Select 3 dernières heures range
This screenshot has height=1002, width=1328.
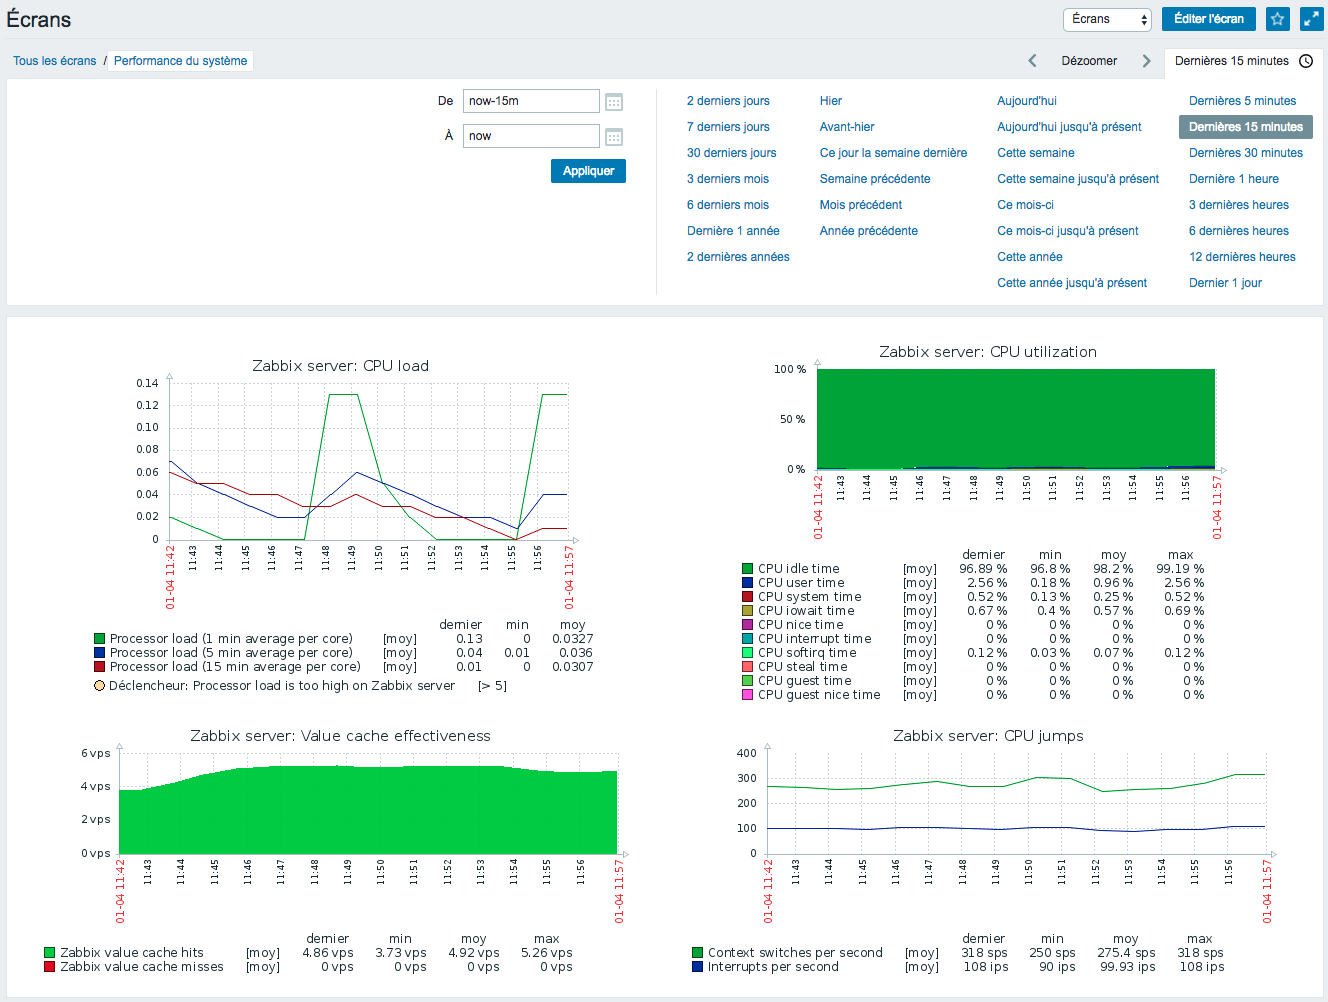coord(1239,205)
